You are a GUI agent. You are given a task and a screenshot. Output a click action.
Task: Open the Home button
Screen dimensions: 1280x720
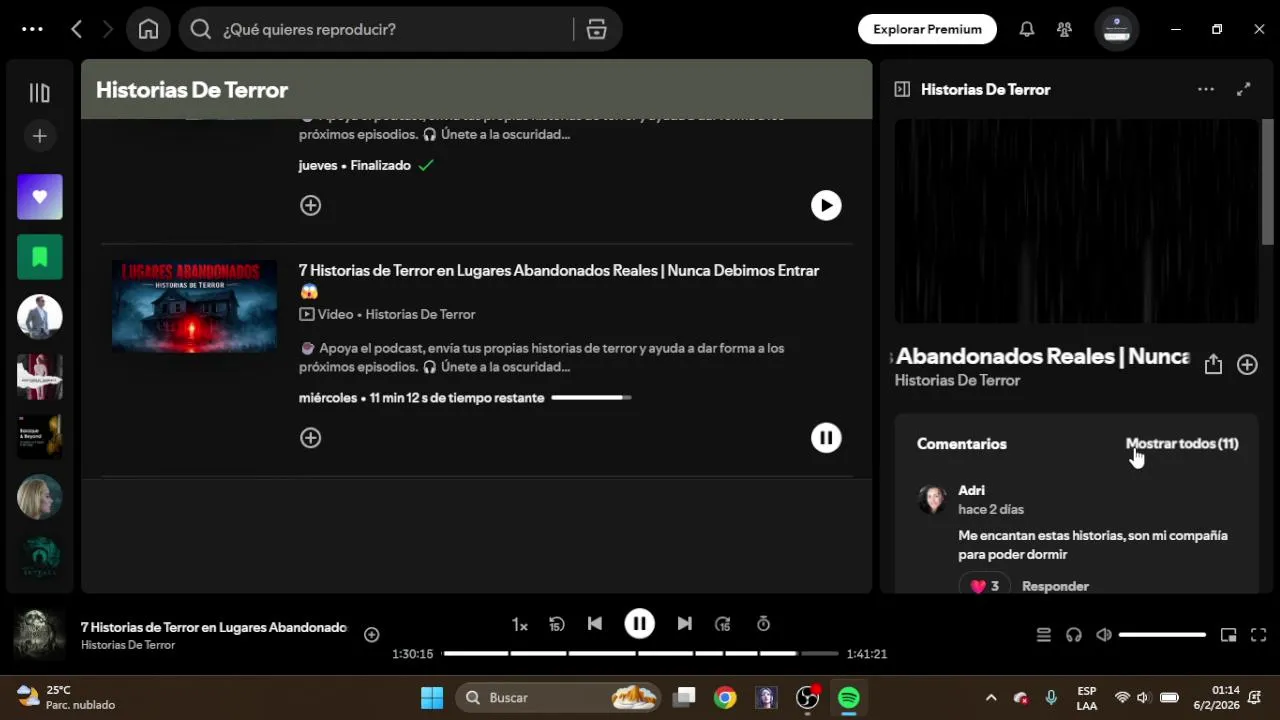click(x=148, y=29)
